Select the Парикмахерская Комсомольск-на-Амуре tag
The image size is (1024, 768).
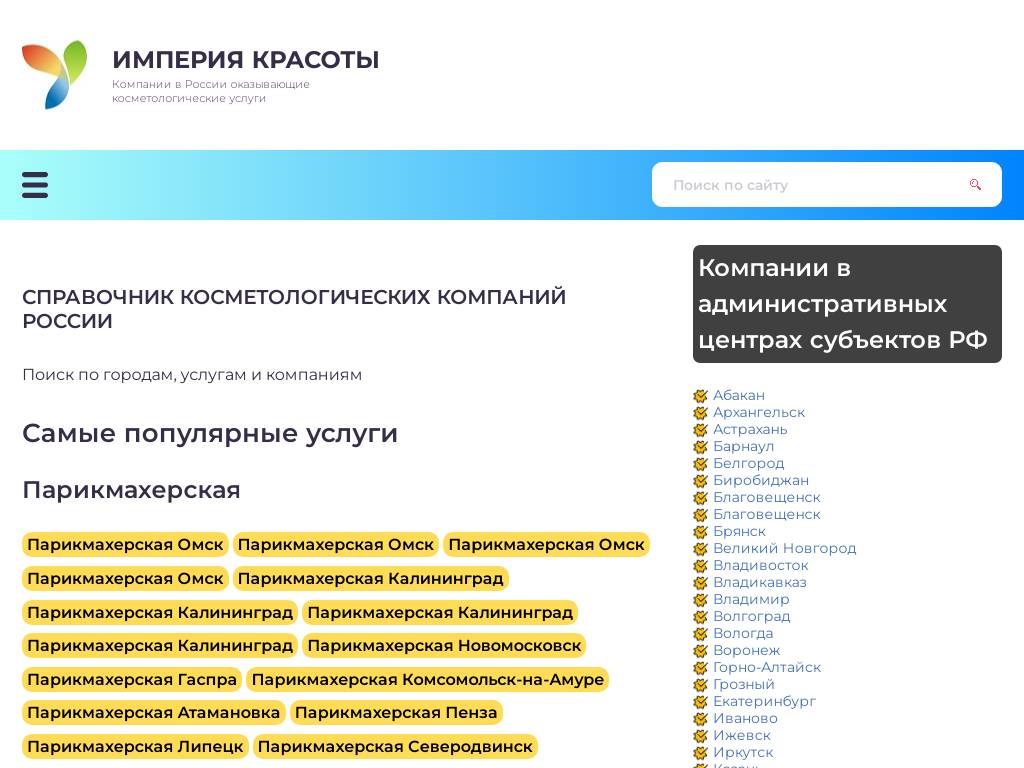(x=428, y=679)
